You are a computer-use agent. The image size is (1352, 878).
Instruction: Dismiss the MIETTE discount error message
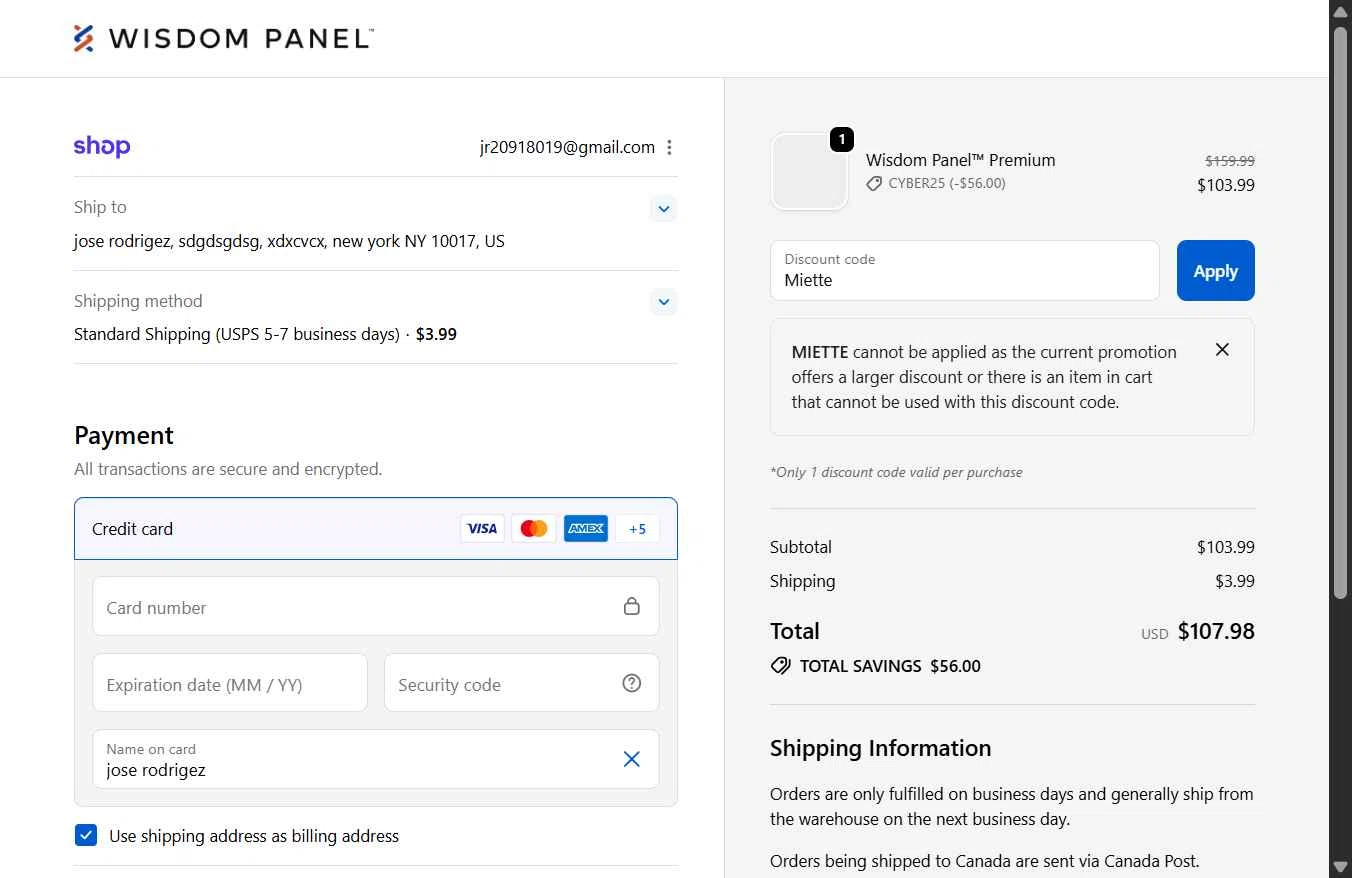[x=1222, y=350]
